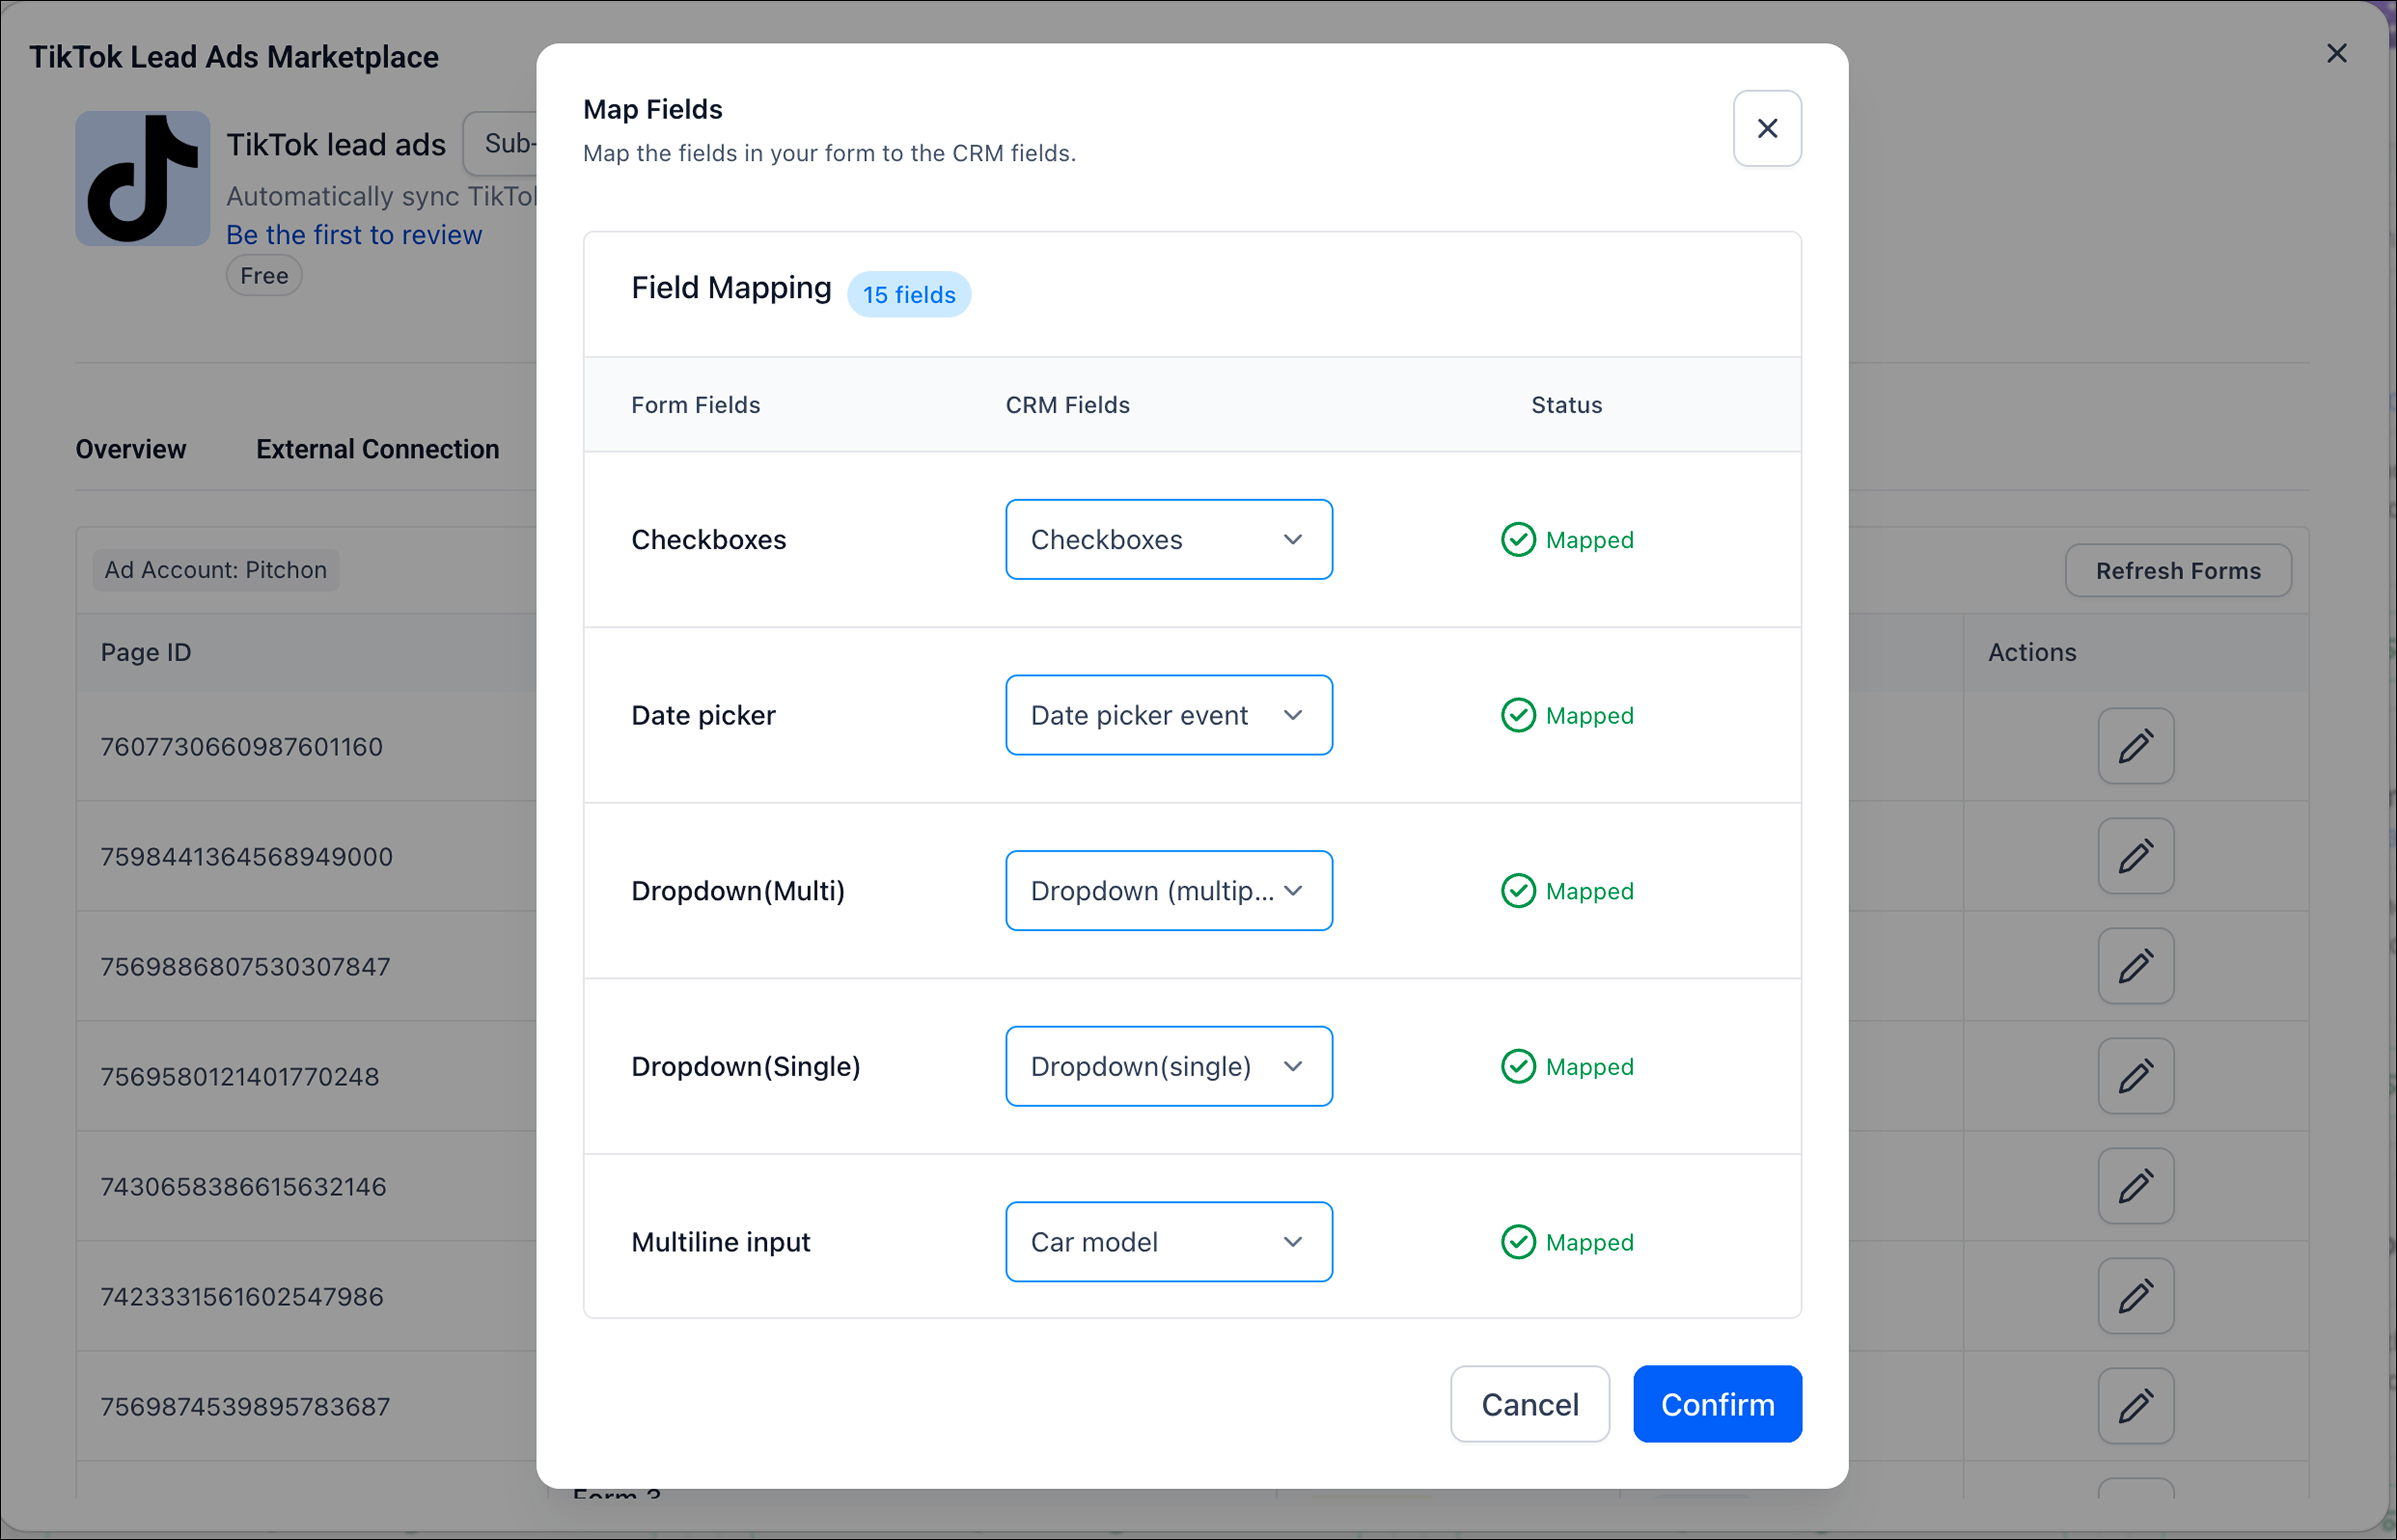Switch to the Overview tab
The image size is (2397, 1540).
131,449
